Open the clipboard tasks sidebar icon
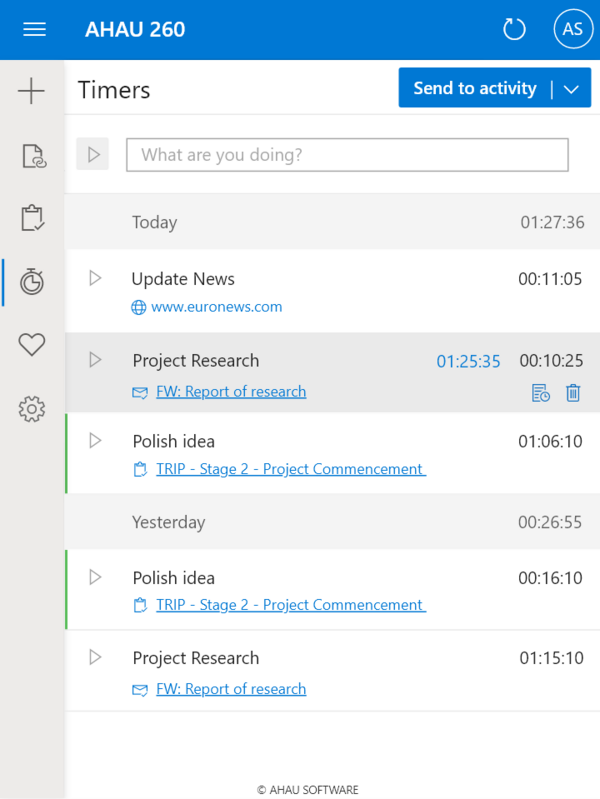 pos(32,218)
